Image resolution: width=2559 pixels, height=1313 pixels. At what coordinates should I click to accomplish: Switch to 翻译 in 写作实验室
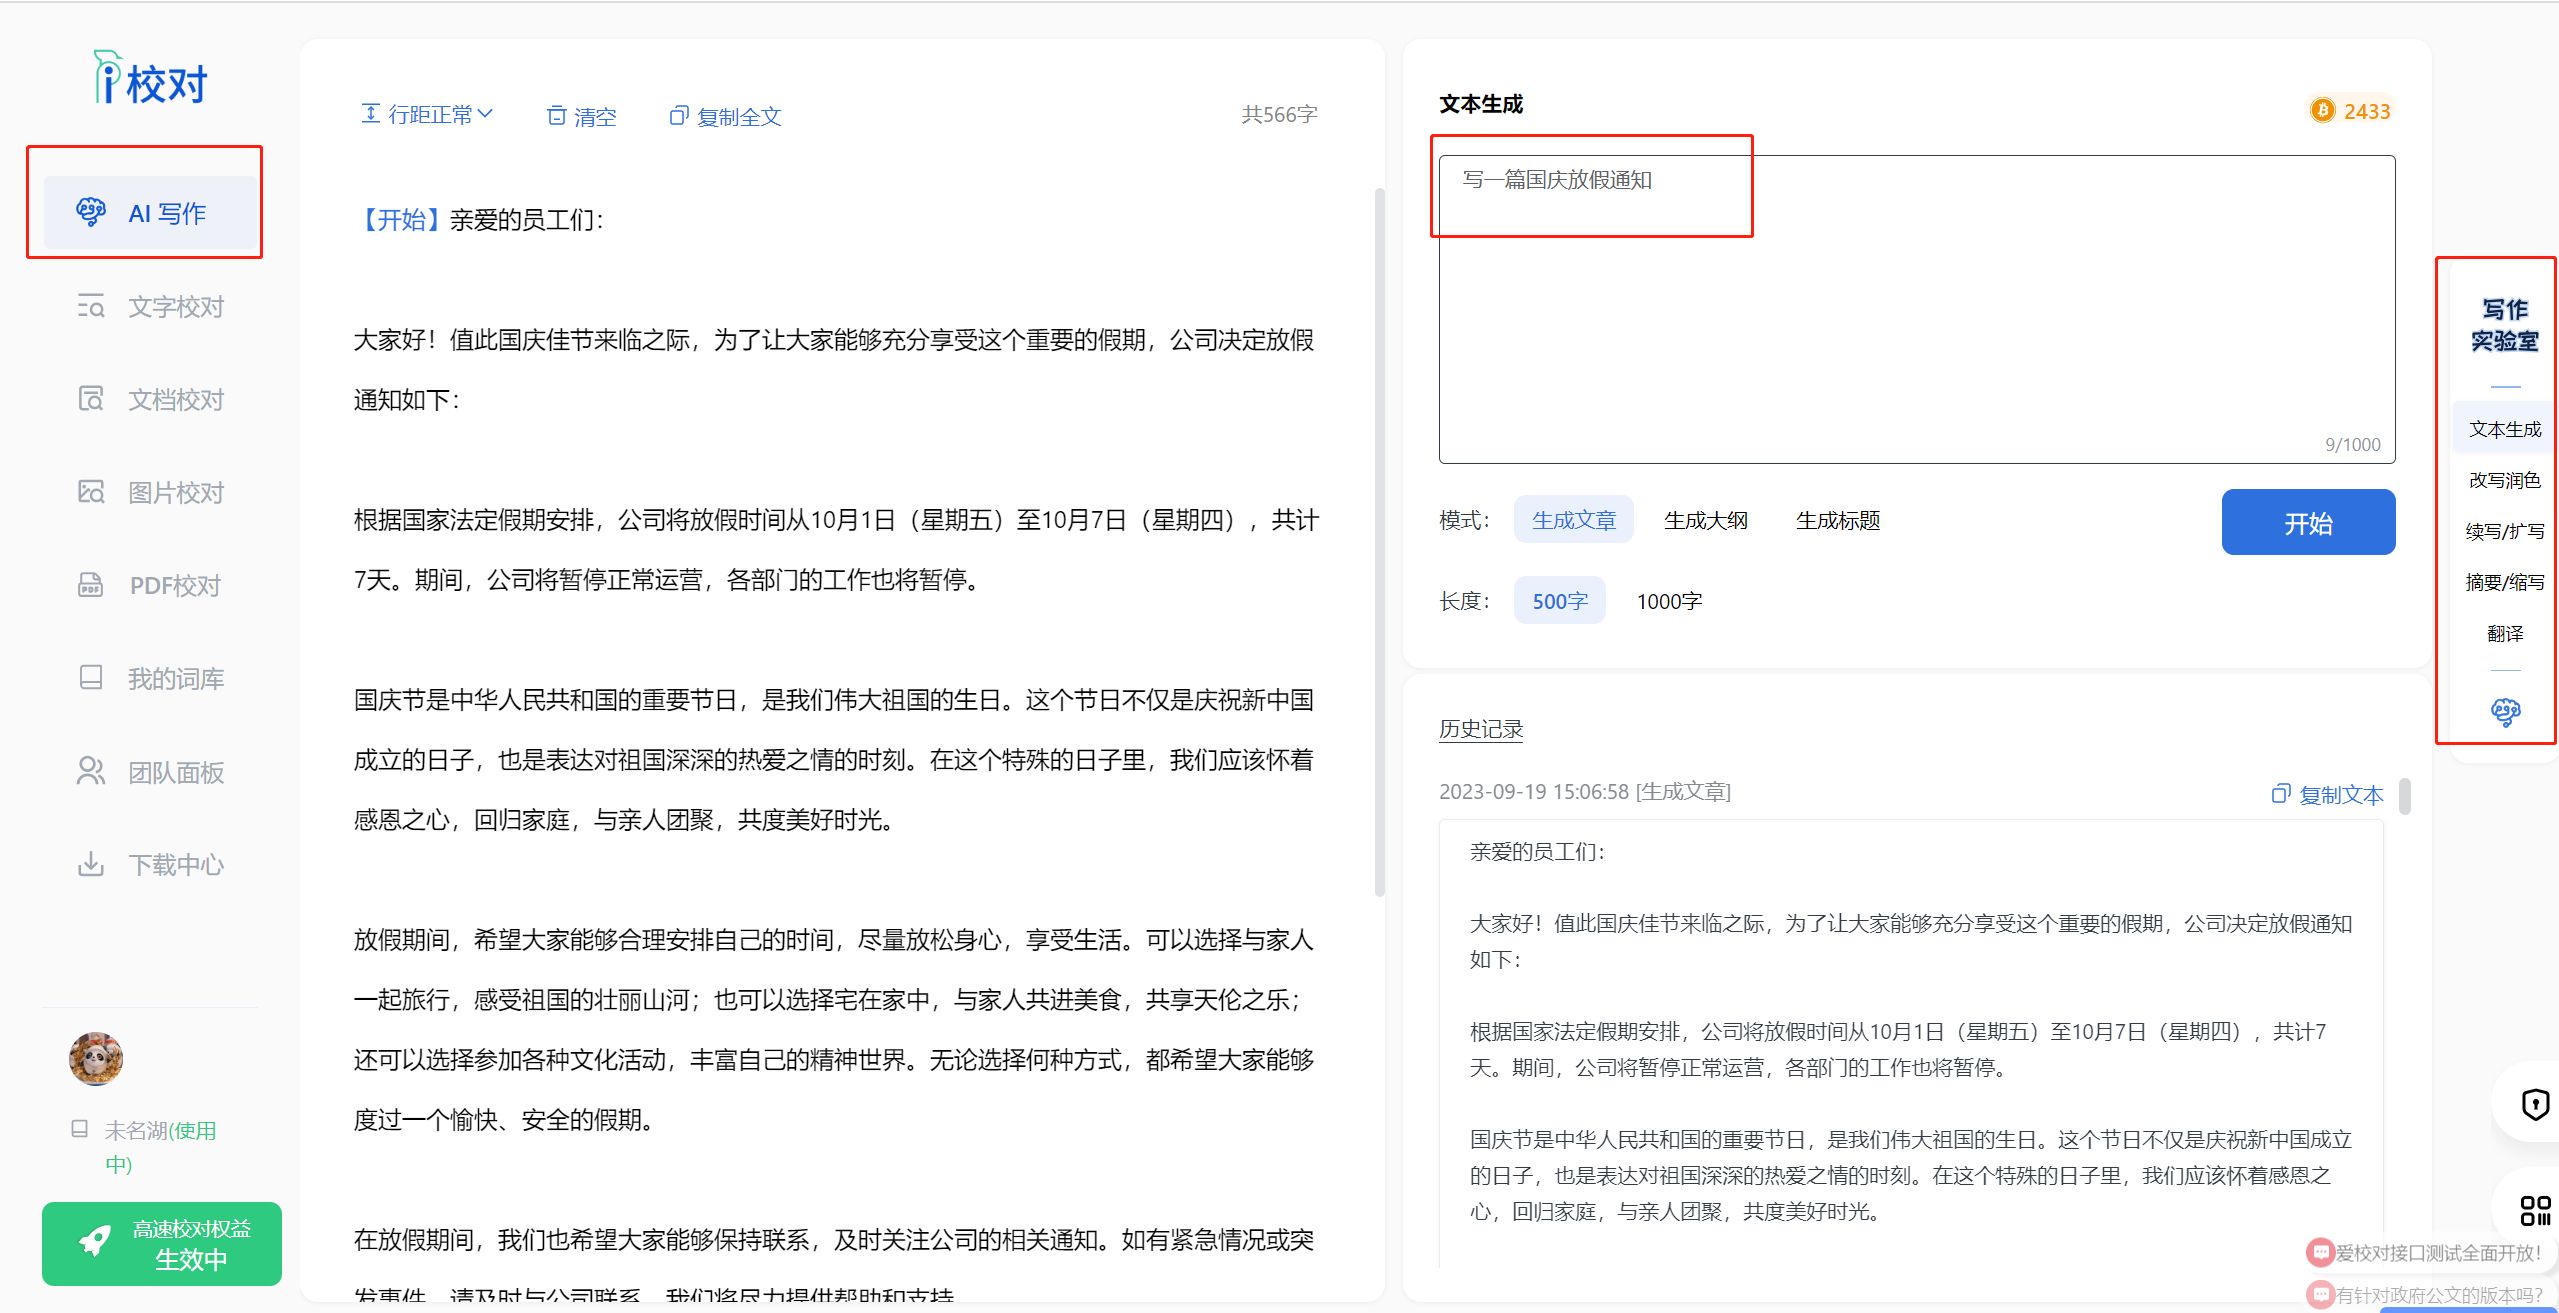(x=2504, y=633)
